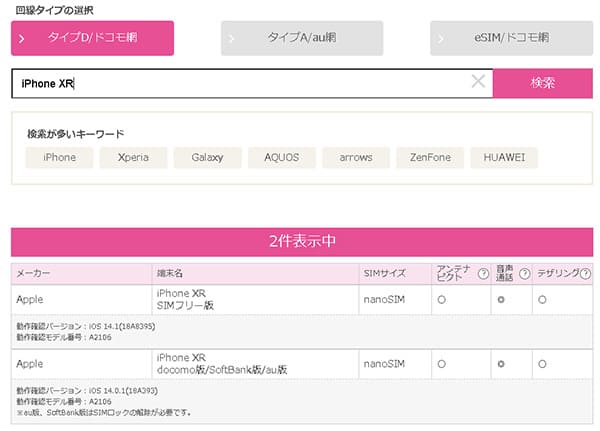Clear the search text with the X icon
This screenshot has height=431, width=600.
tap(478, 81)
